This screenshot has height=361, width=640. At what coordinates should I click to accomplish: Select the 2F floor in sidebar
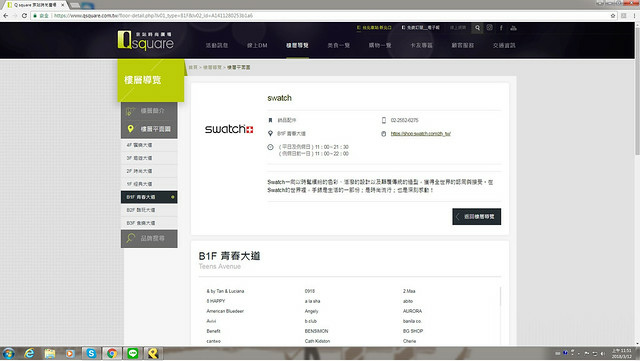pyautogui.click(x=149, y=171)
